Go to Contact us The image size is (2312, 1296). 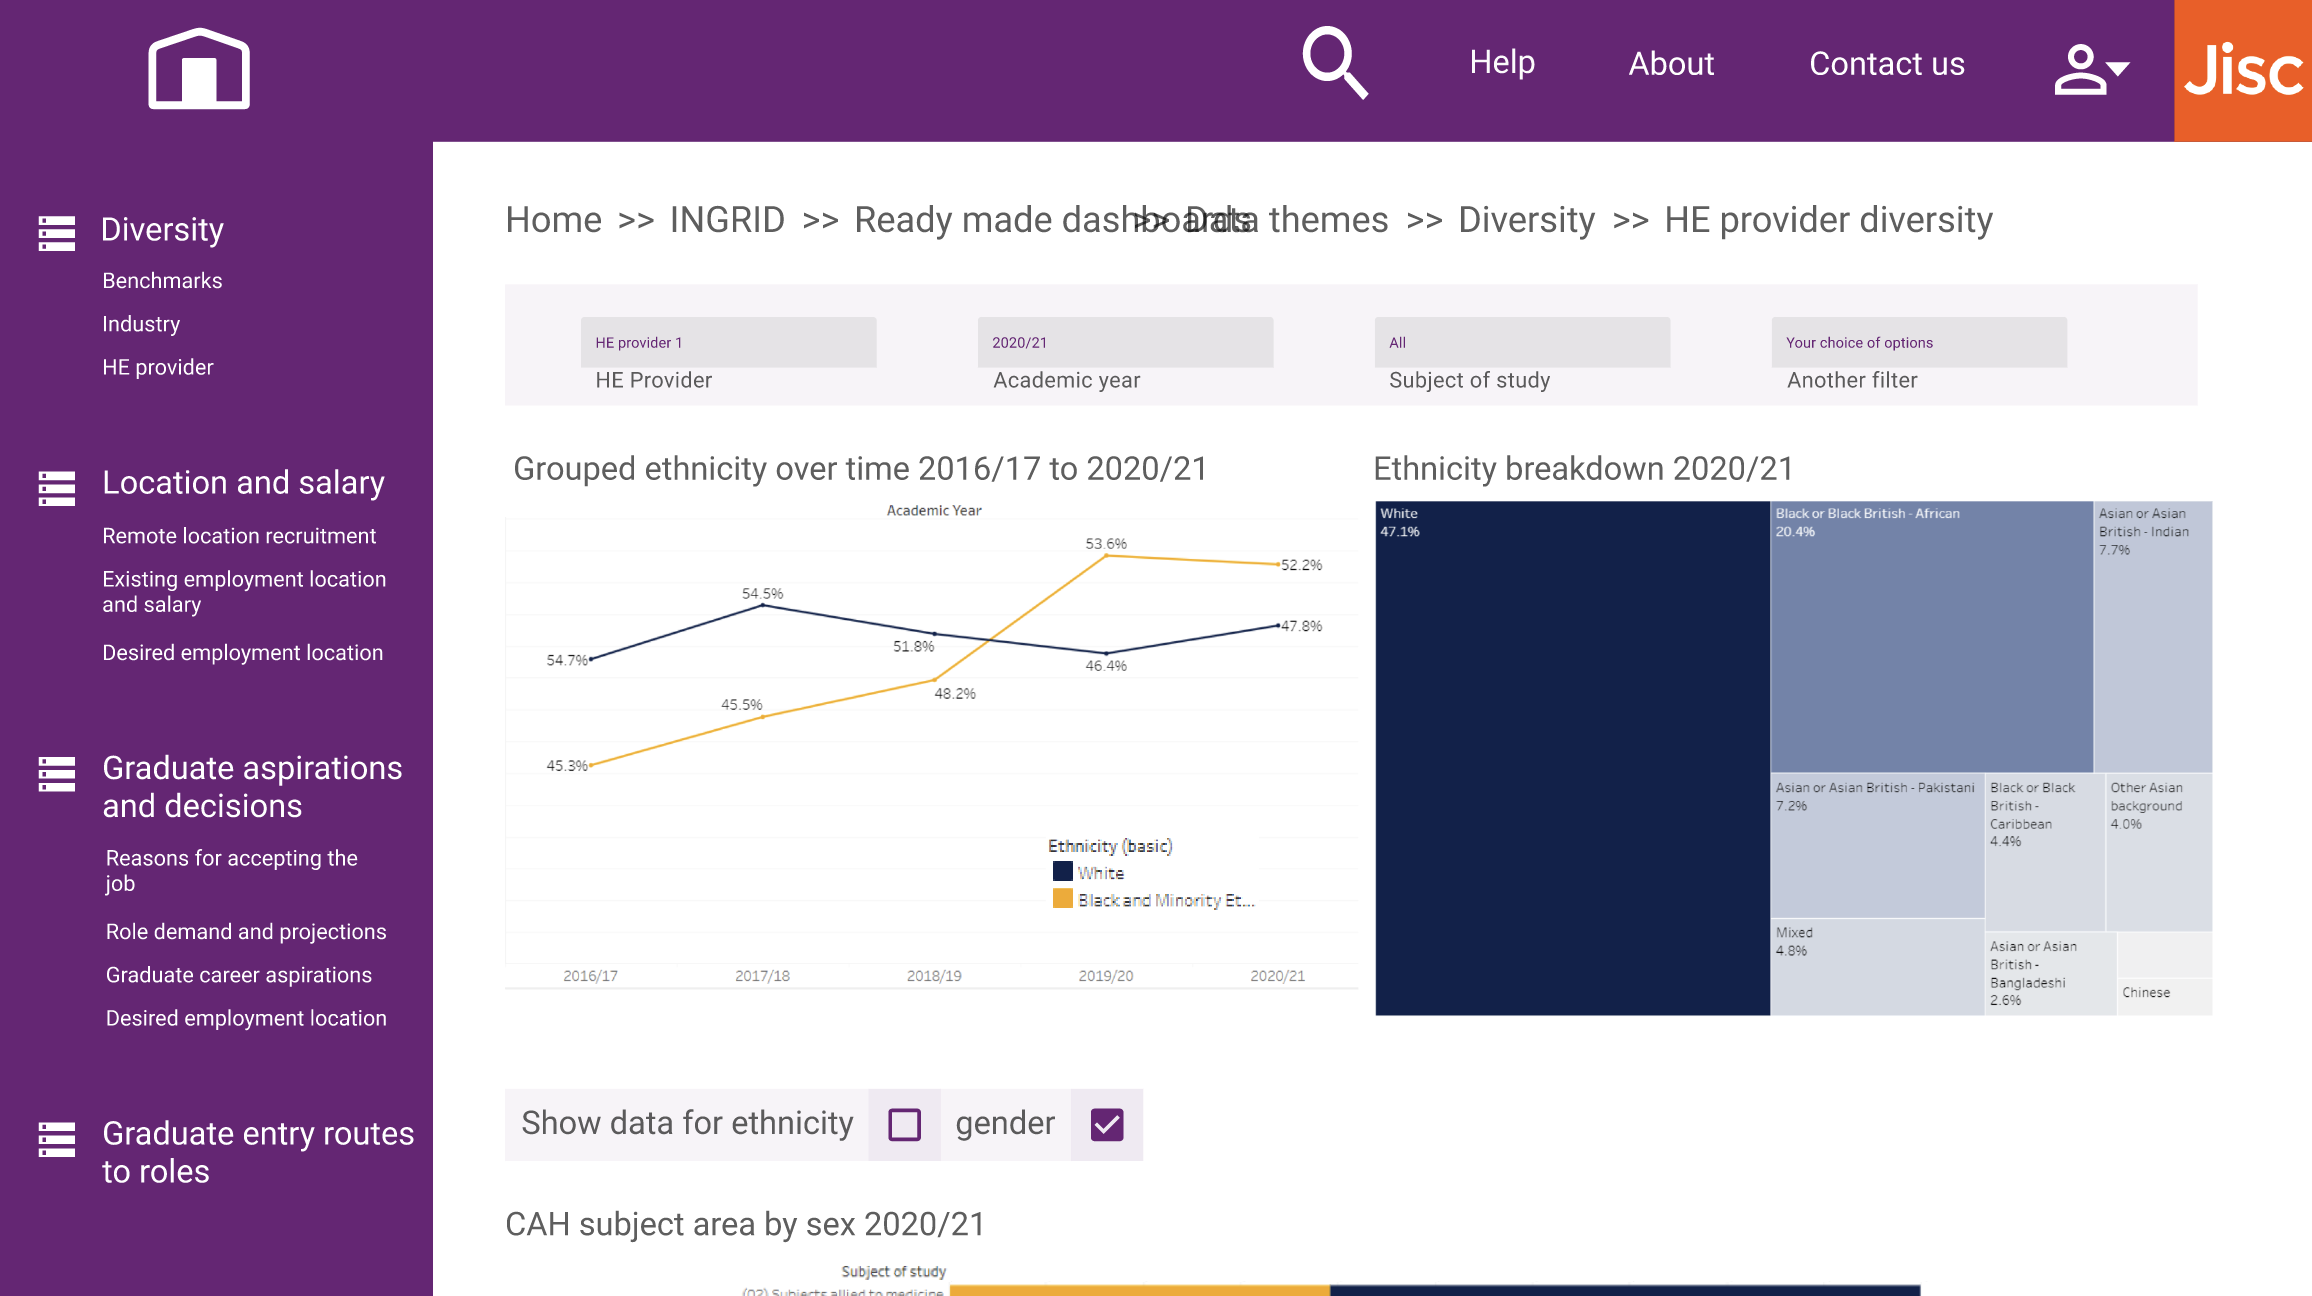coord(1886,64)
